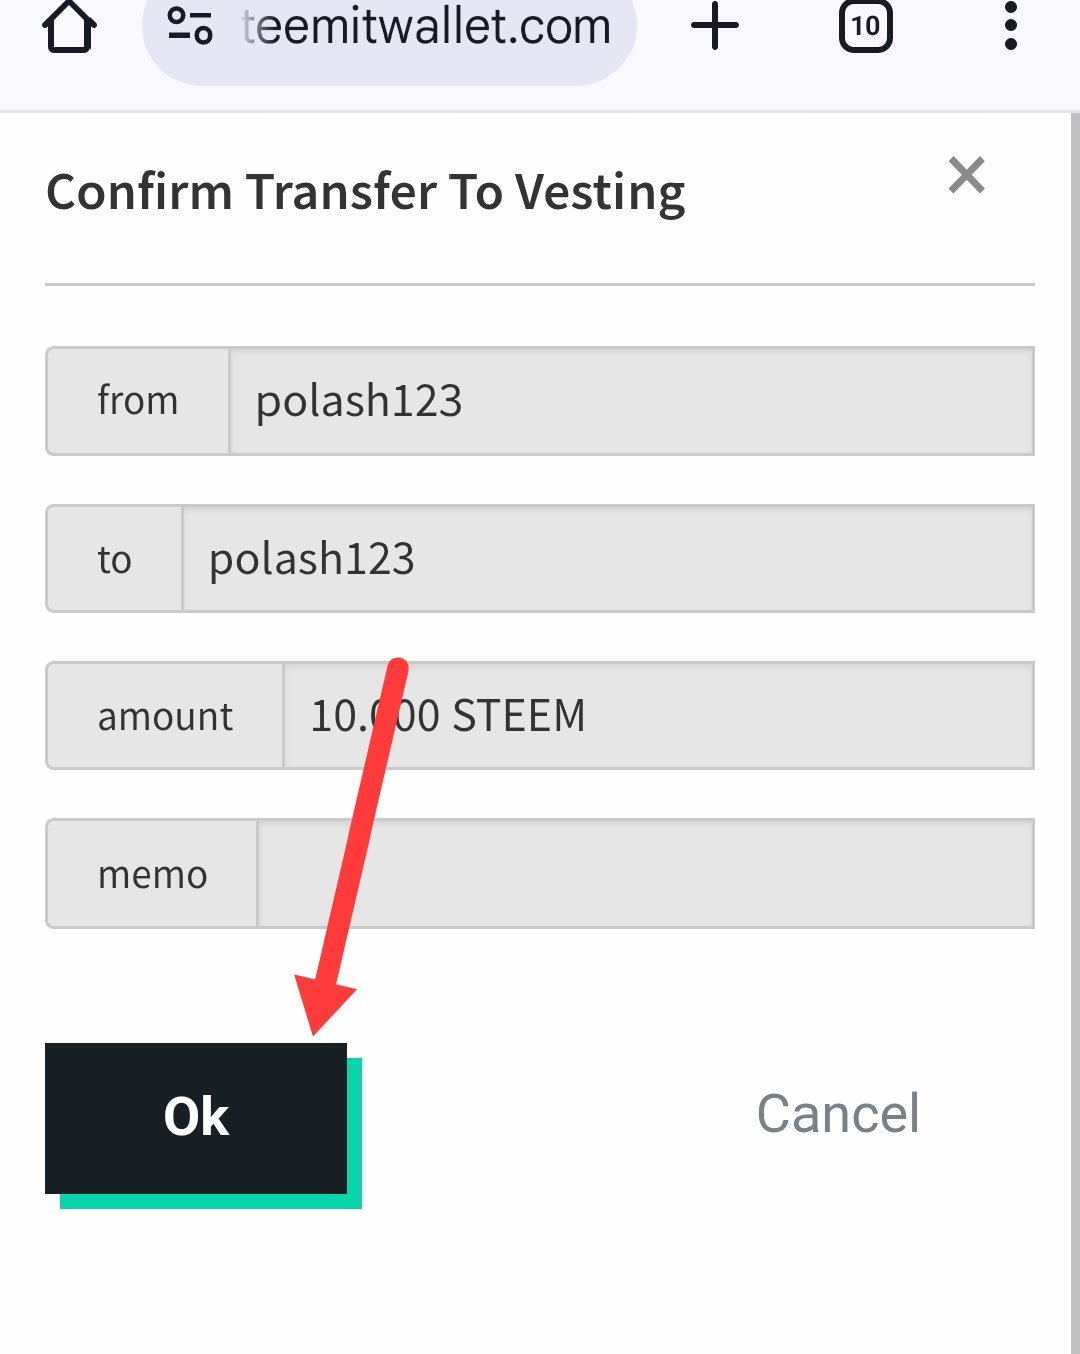Click the from field showing polash123
This screenshot has width=1080, height=1354.
click(632, 401)
